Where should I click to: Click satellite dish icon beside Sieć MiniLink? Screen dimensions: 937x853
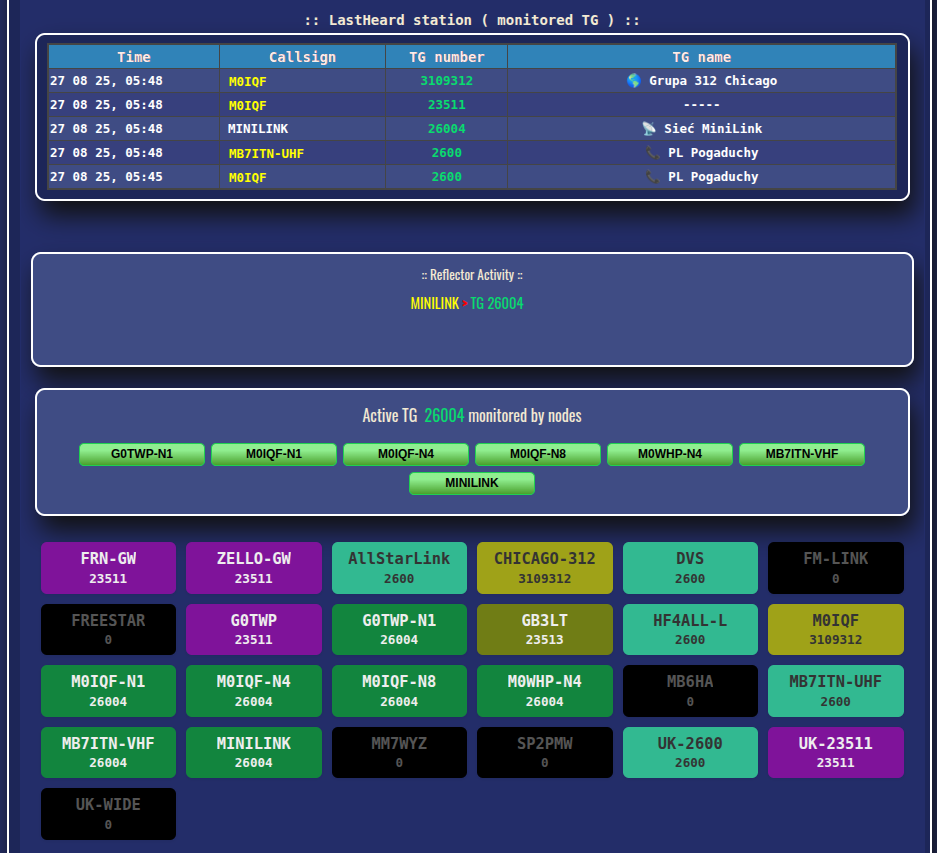649,129
